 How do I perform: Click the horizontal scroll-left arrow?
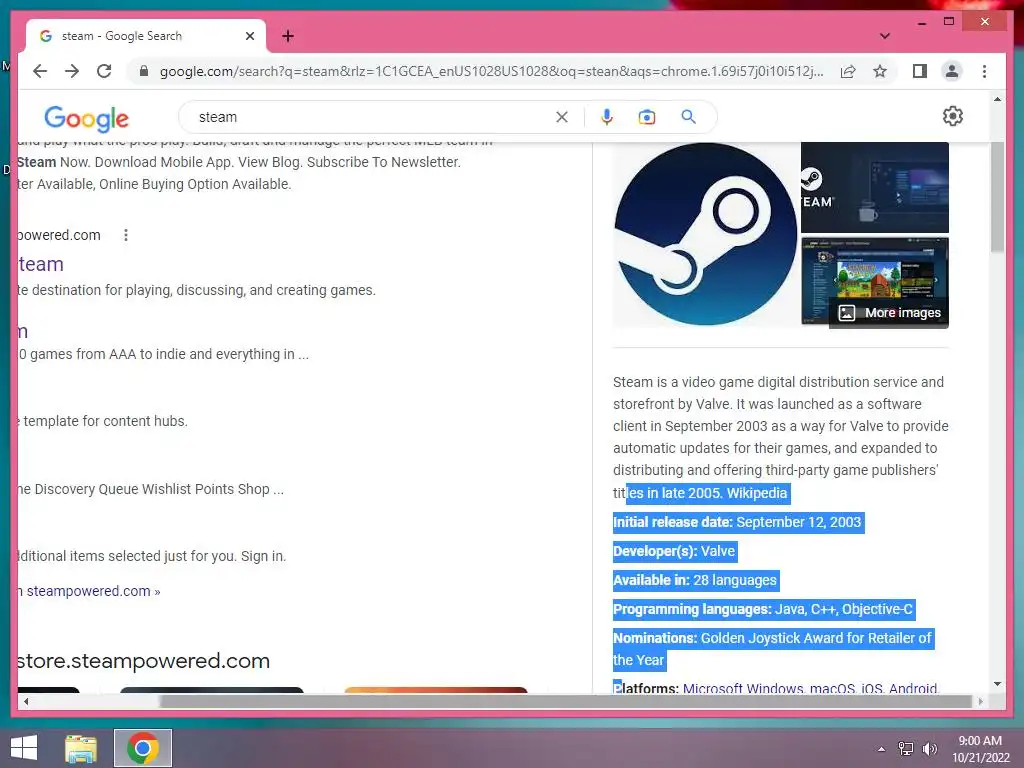pos(26,701)
